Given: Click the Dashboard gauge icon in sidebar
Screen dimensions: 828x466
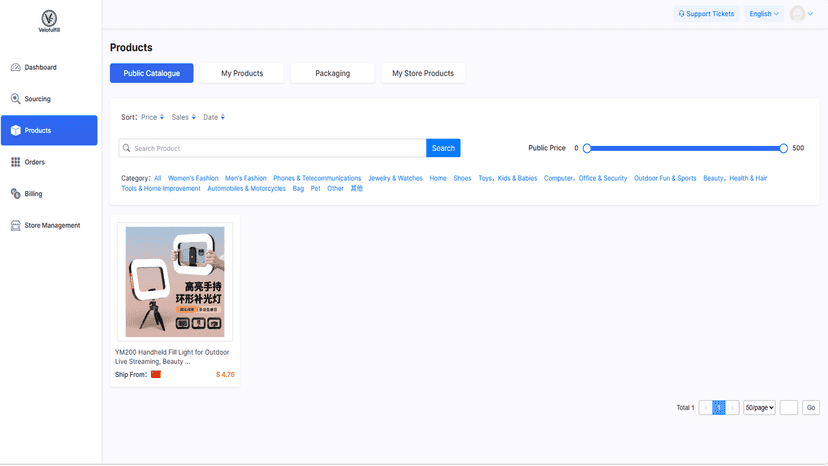Looking at the screenshot, I should coord(15,67).
